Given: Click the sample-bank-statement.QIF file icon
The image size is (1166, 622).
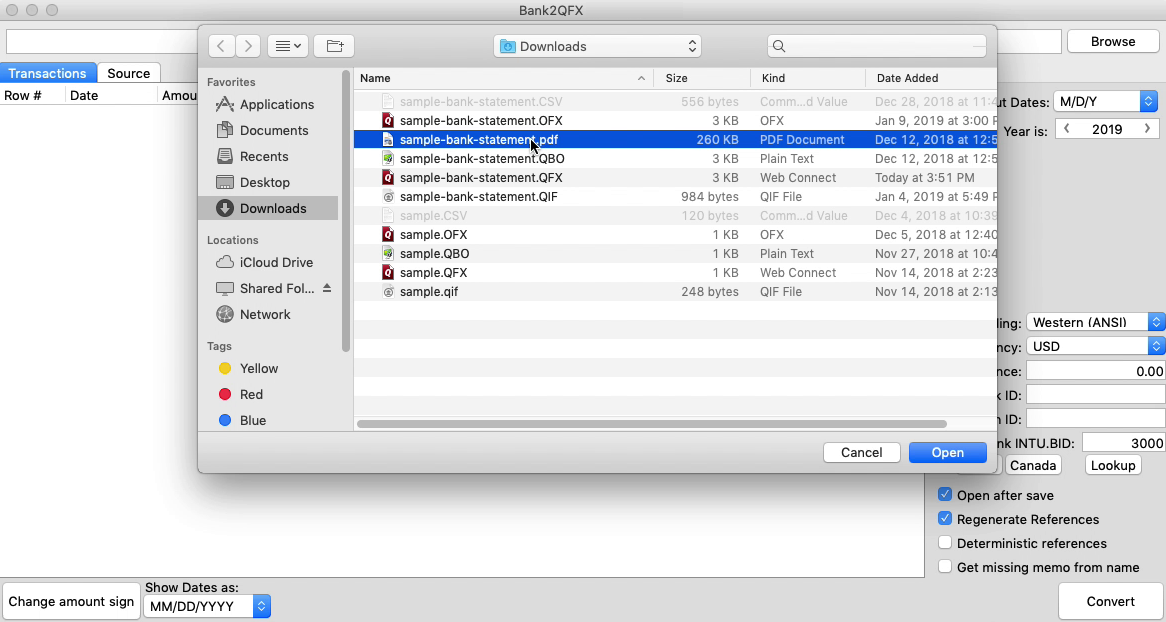Looking at the screenshot, I should pyautogui.click(x=387, y=197).
